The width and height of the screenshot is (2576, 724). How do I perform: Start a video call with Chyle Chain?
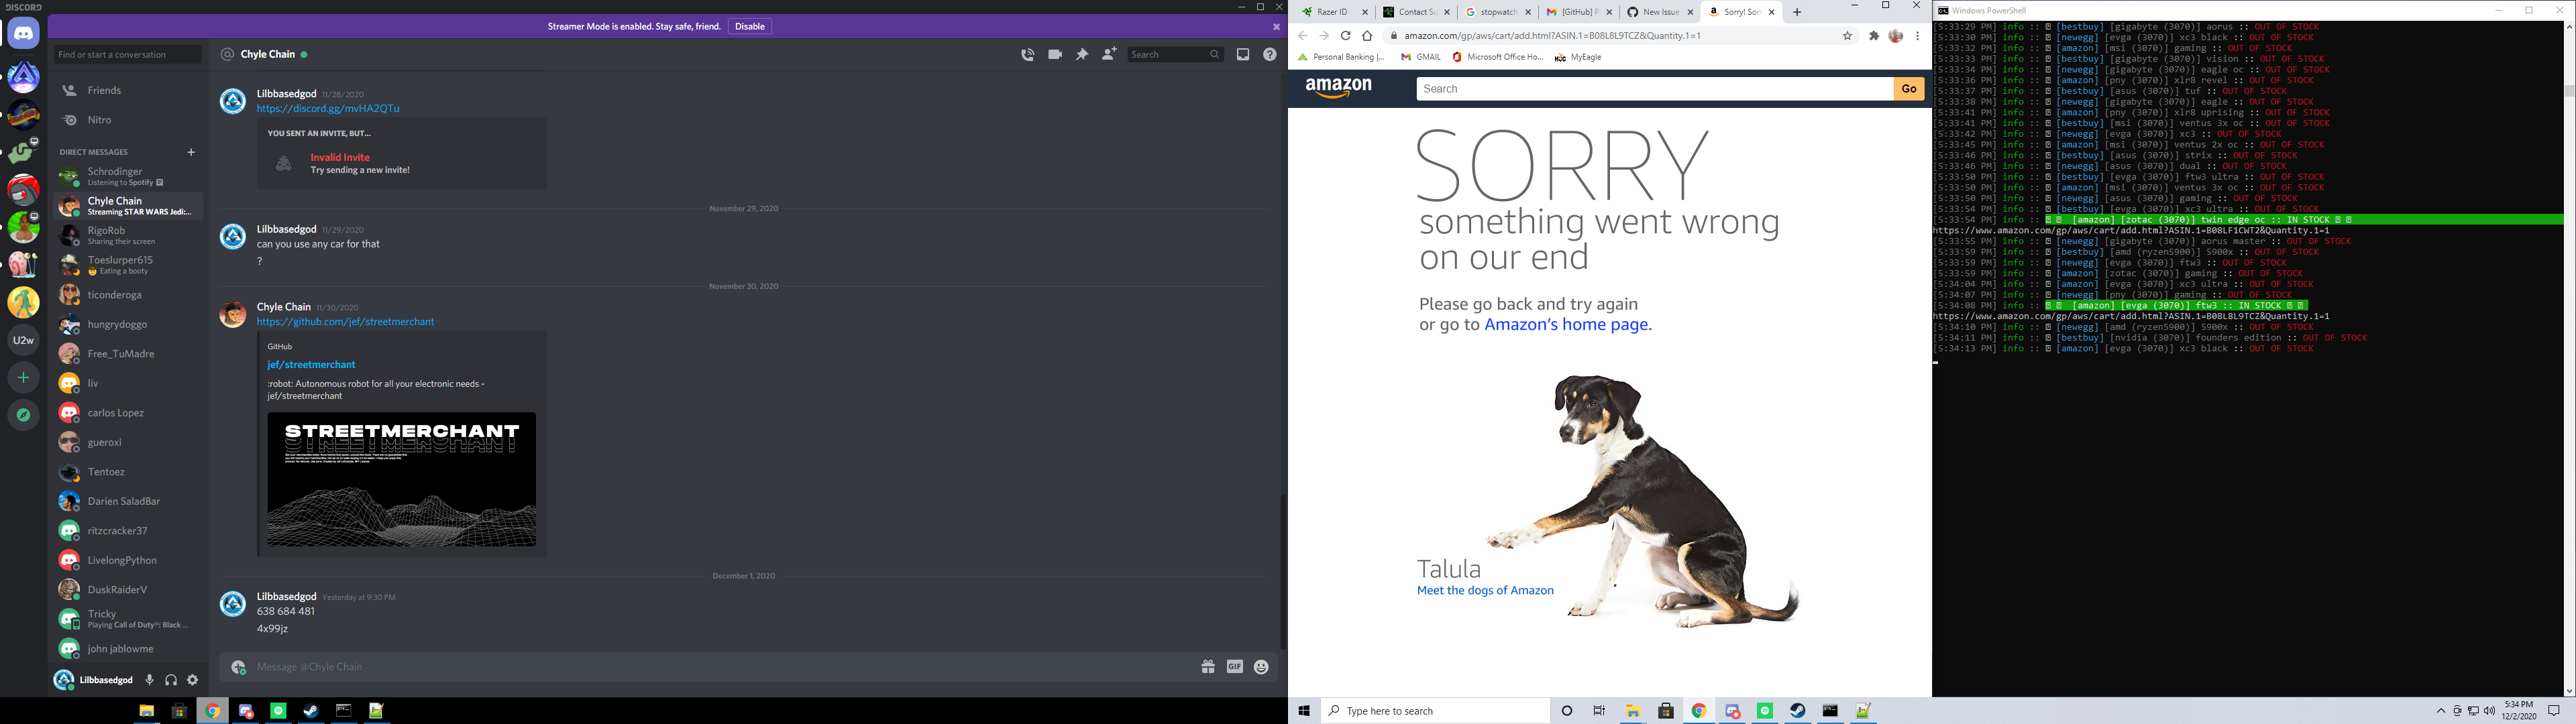[x=1054, y=54]
